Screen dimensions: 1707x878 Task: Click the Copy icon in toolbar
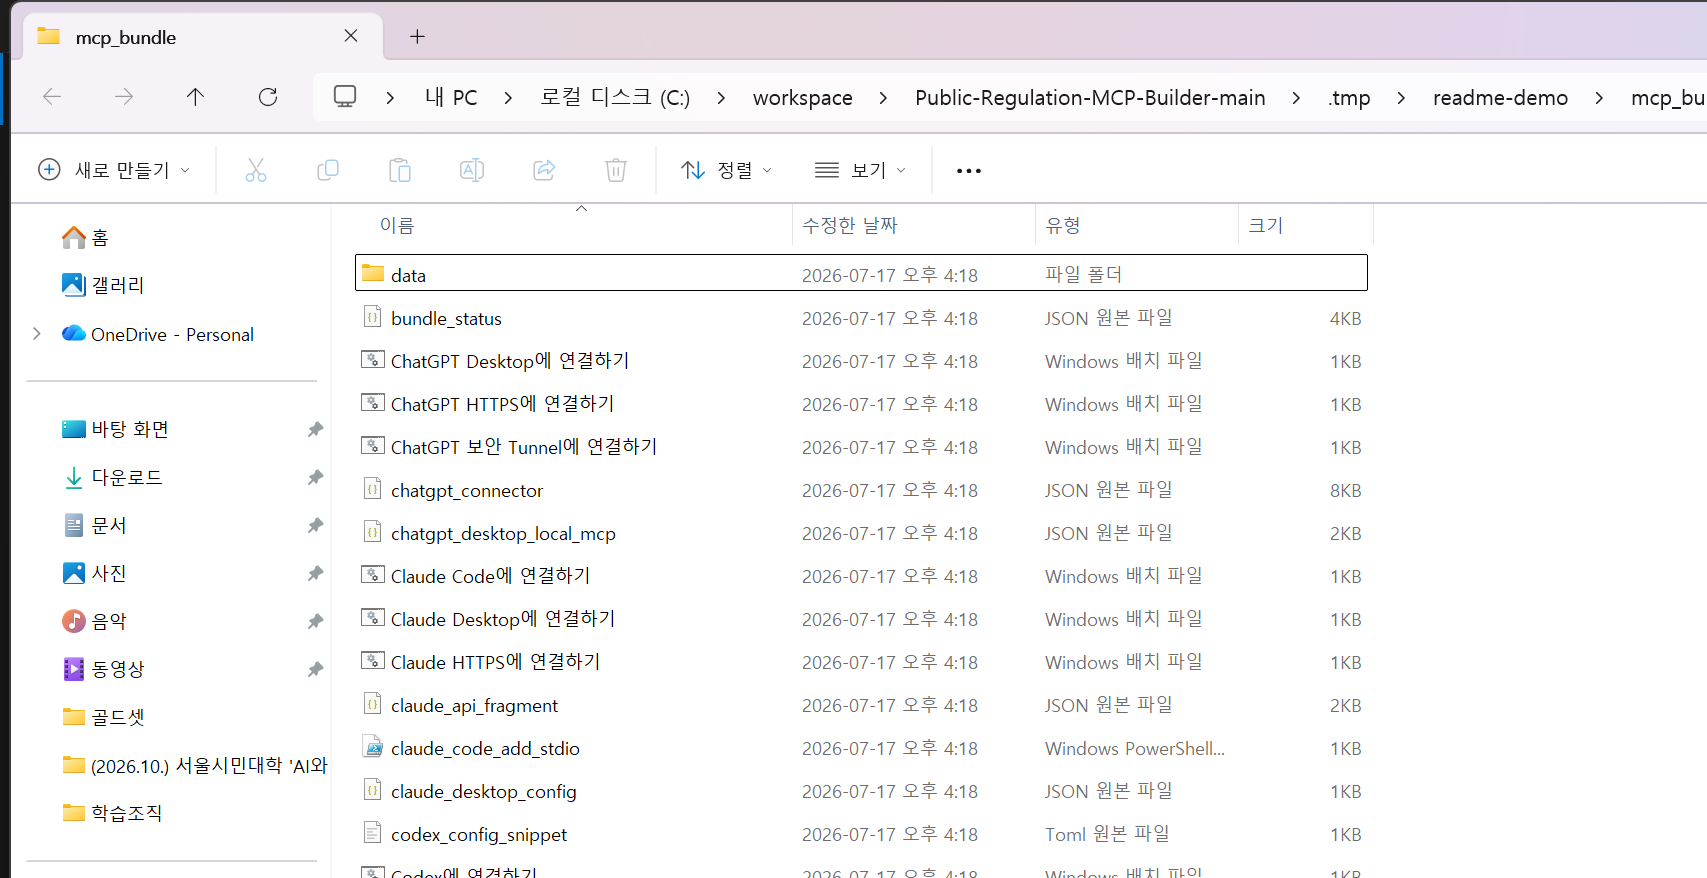328,170
